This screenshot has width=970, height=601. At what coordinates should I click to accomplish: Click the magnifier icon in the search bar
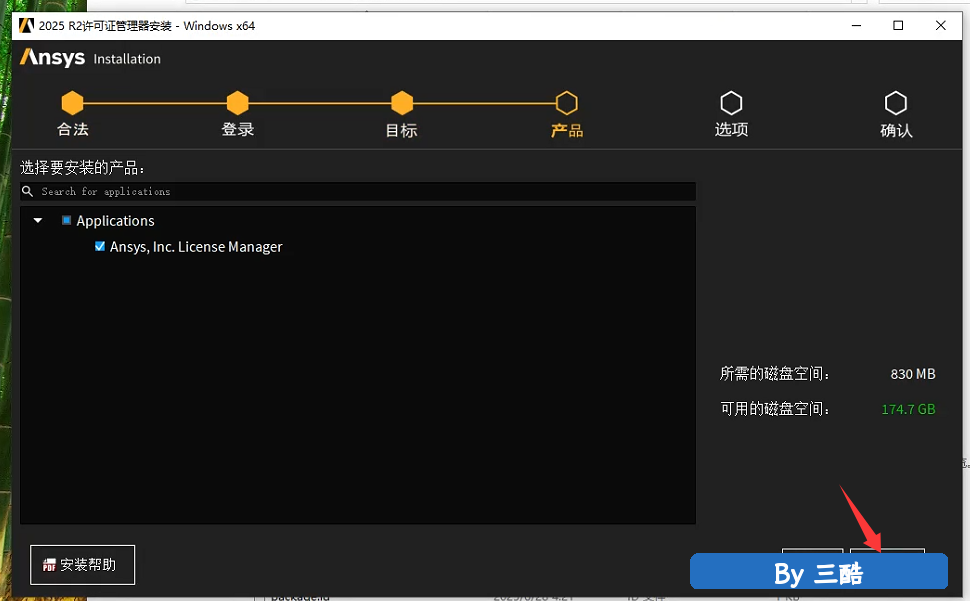click(x=27, y=191)
